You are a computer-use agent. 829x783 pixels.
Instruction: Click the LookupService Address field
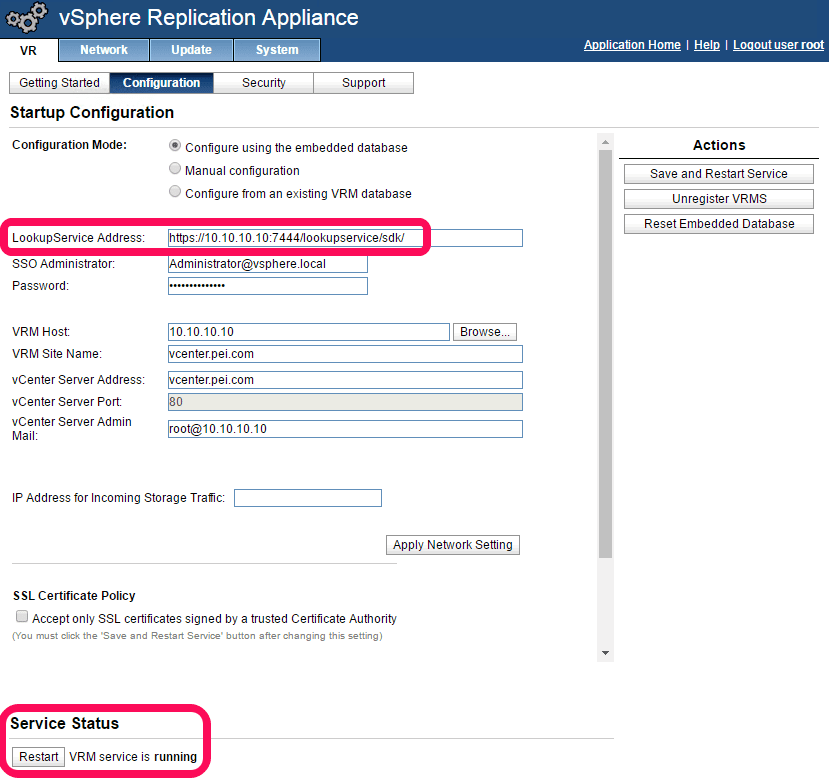(345, 238)
